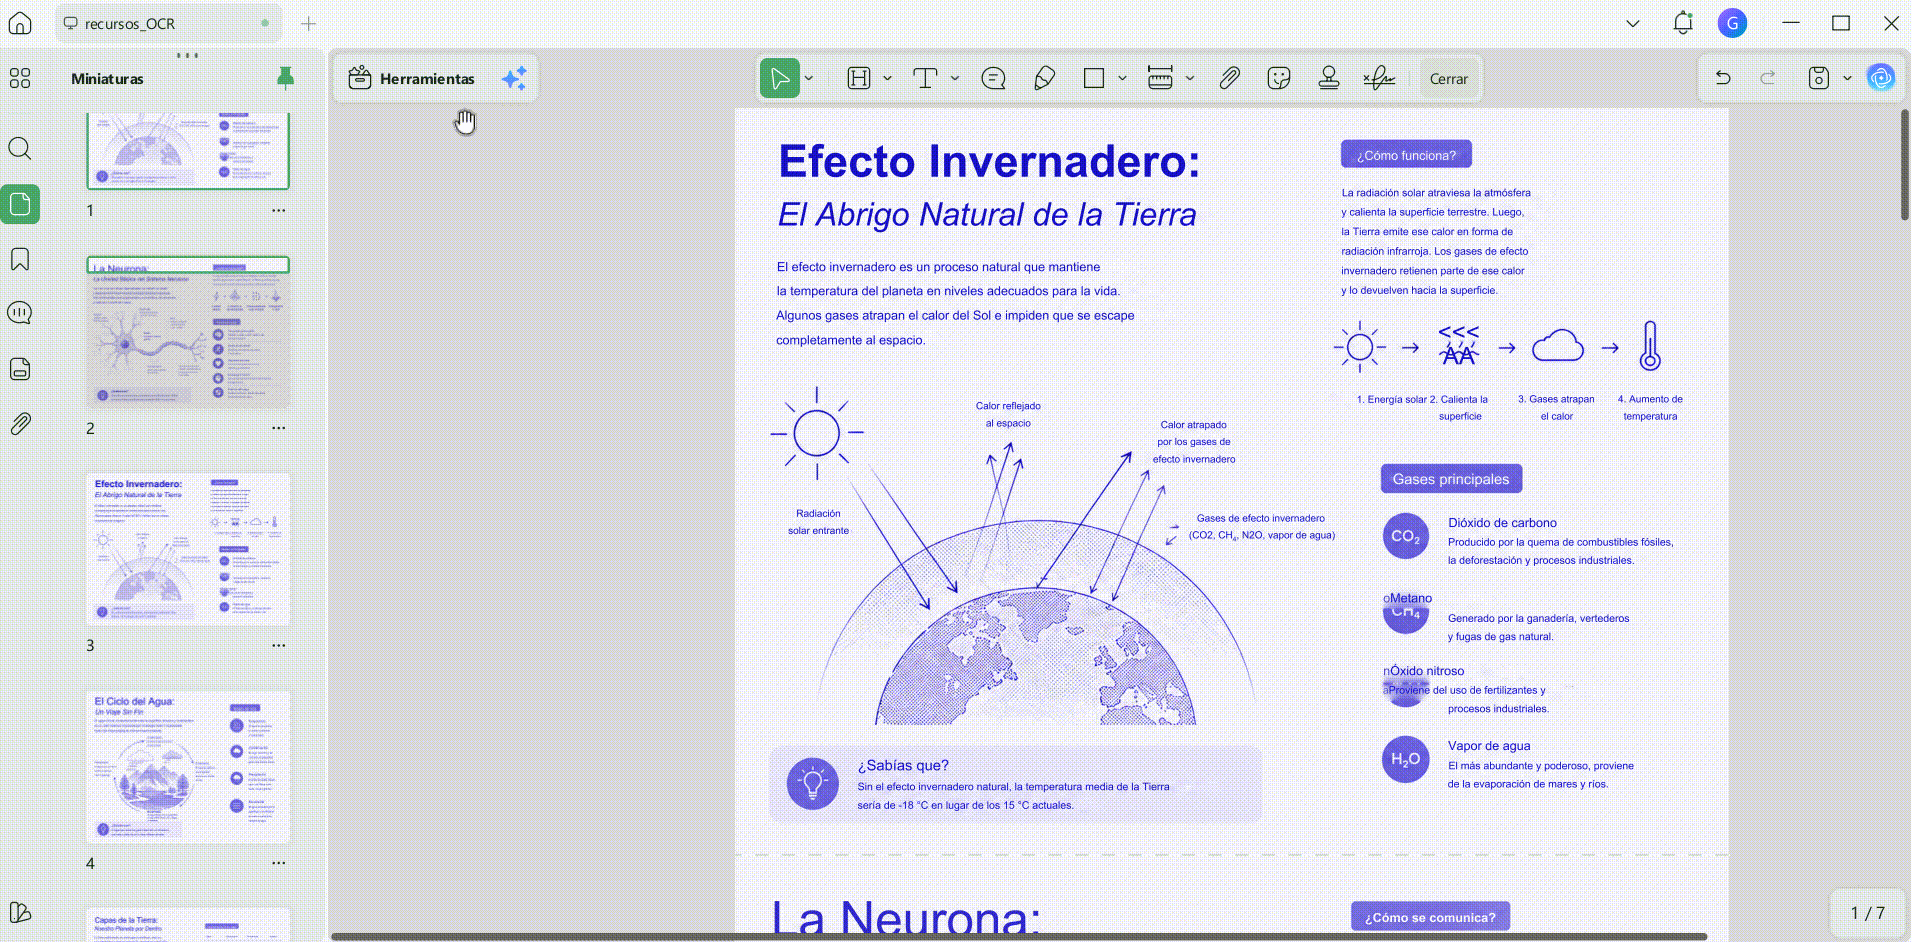
Task: Undo the last action
Action: click(1723, 78)
